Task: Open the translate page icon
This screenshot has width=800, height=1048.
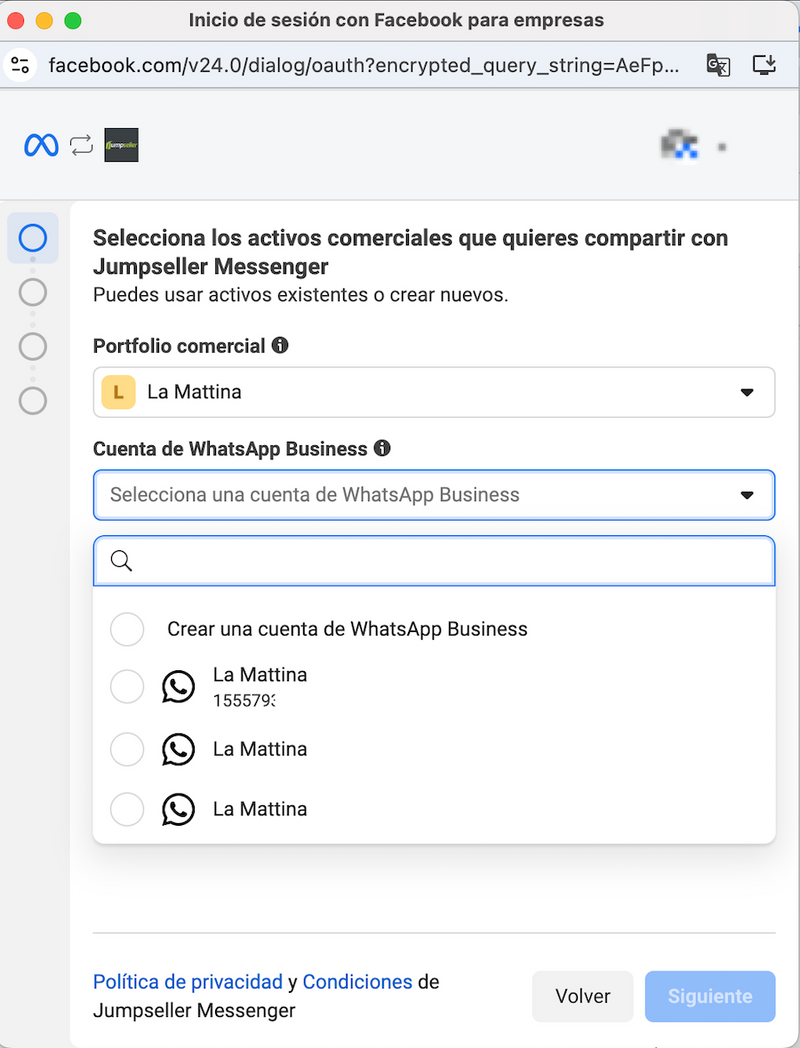Action: (718, 66)
